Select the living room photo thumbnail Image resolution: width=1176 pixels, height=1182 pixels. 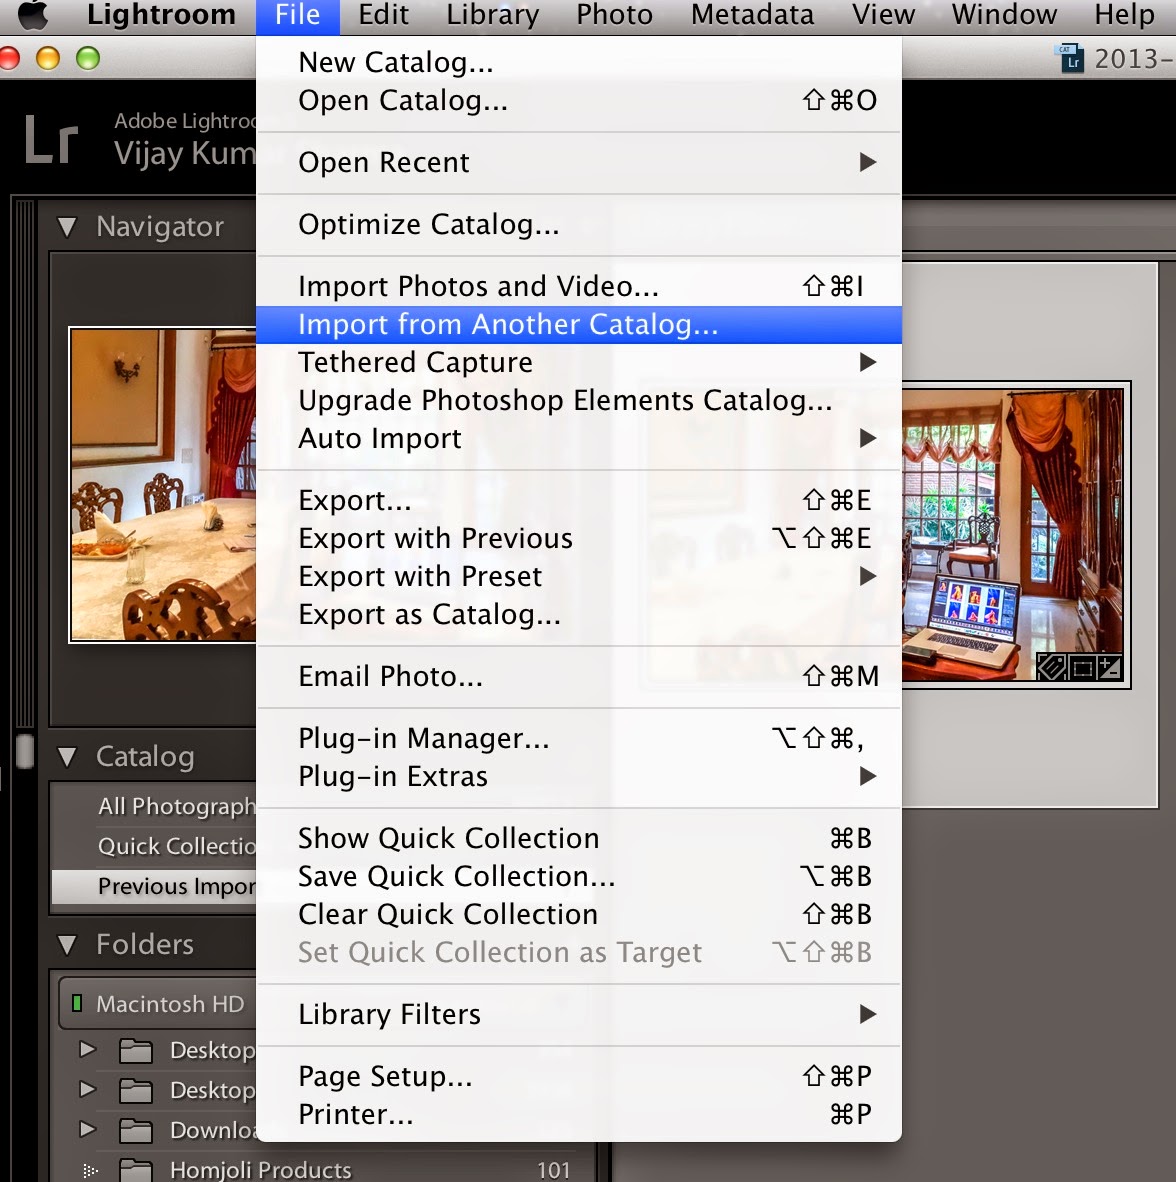(x=1014, y=535)
